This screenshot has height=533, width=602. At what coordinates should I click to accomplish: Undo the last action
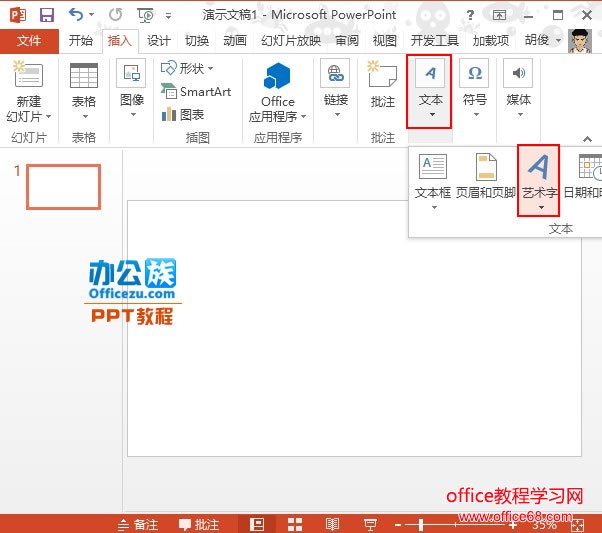pos(76,15)
